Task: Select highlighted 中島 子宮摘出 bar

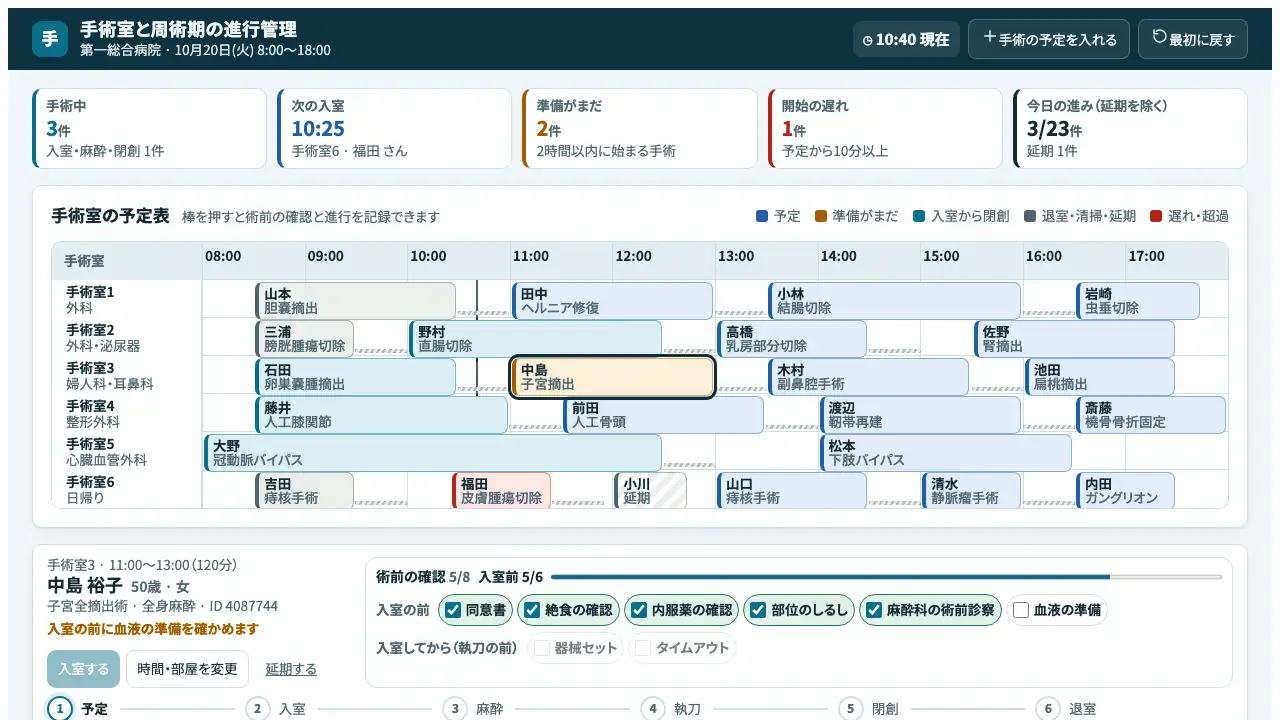Action: pyautogui.click(x=612, y=377)
